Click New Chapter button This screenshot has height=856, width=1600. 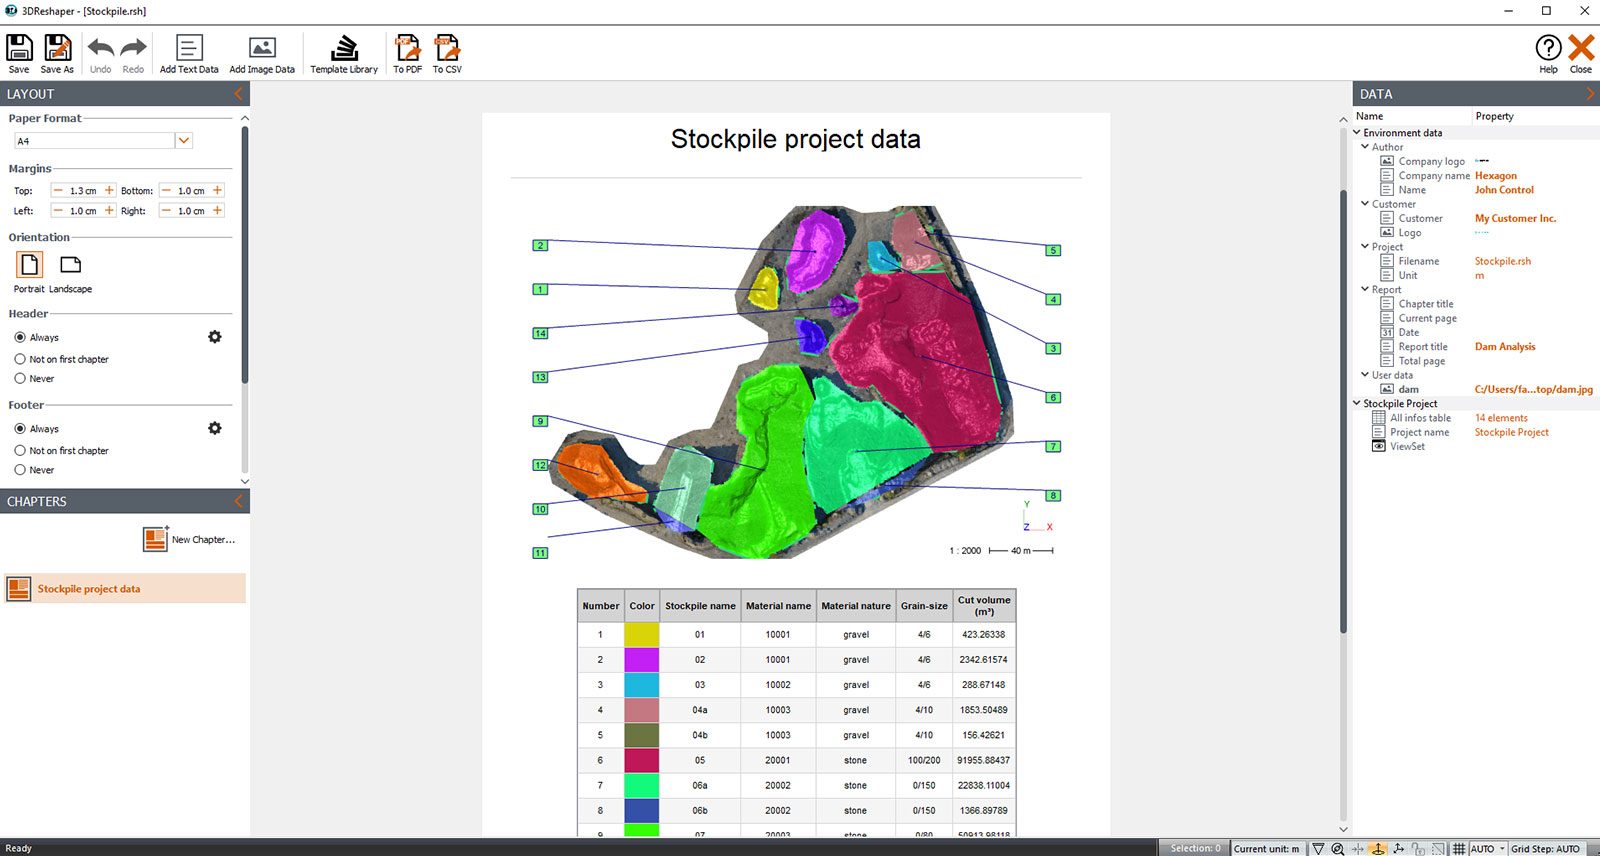189,539
